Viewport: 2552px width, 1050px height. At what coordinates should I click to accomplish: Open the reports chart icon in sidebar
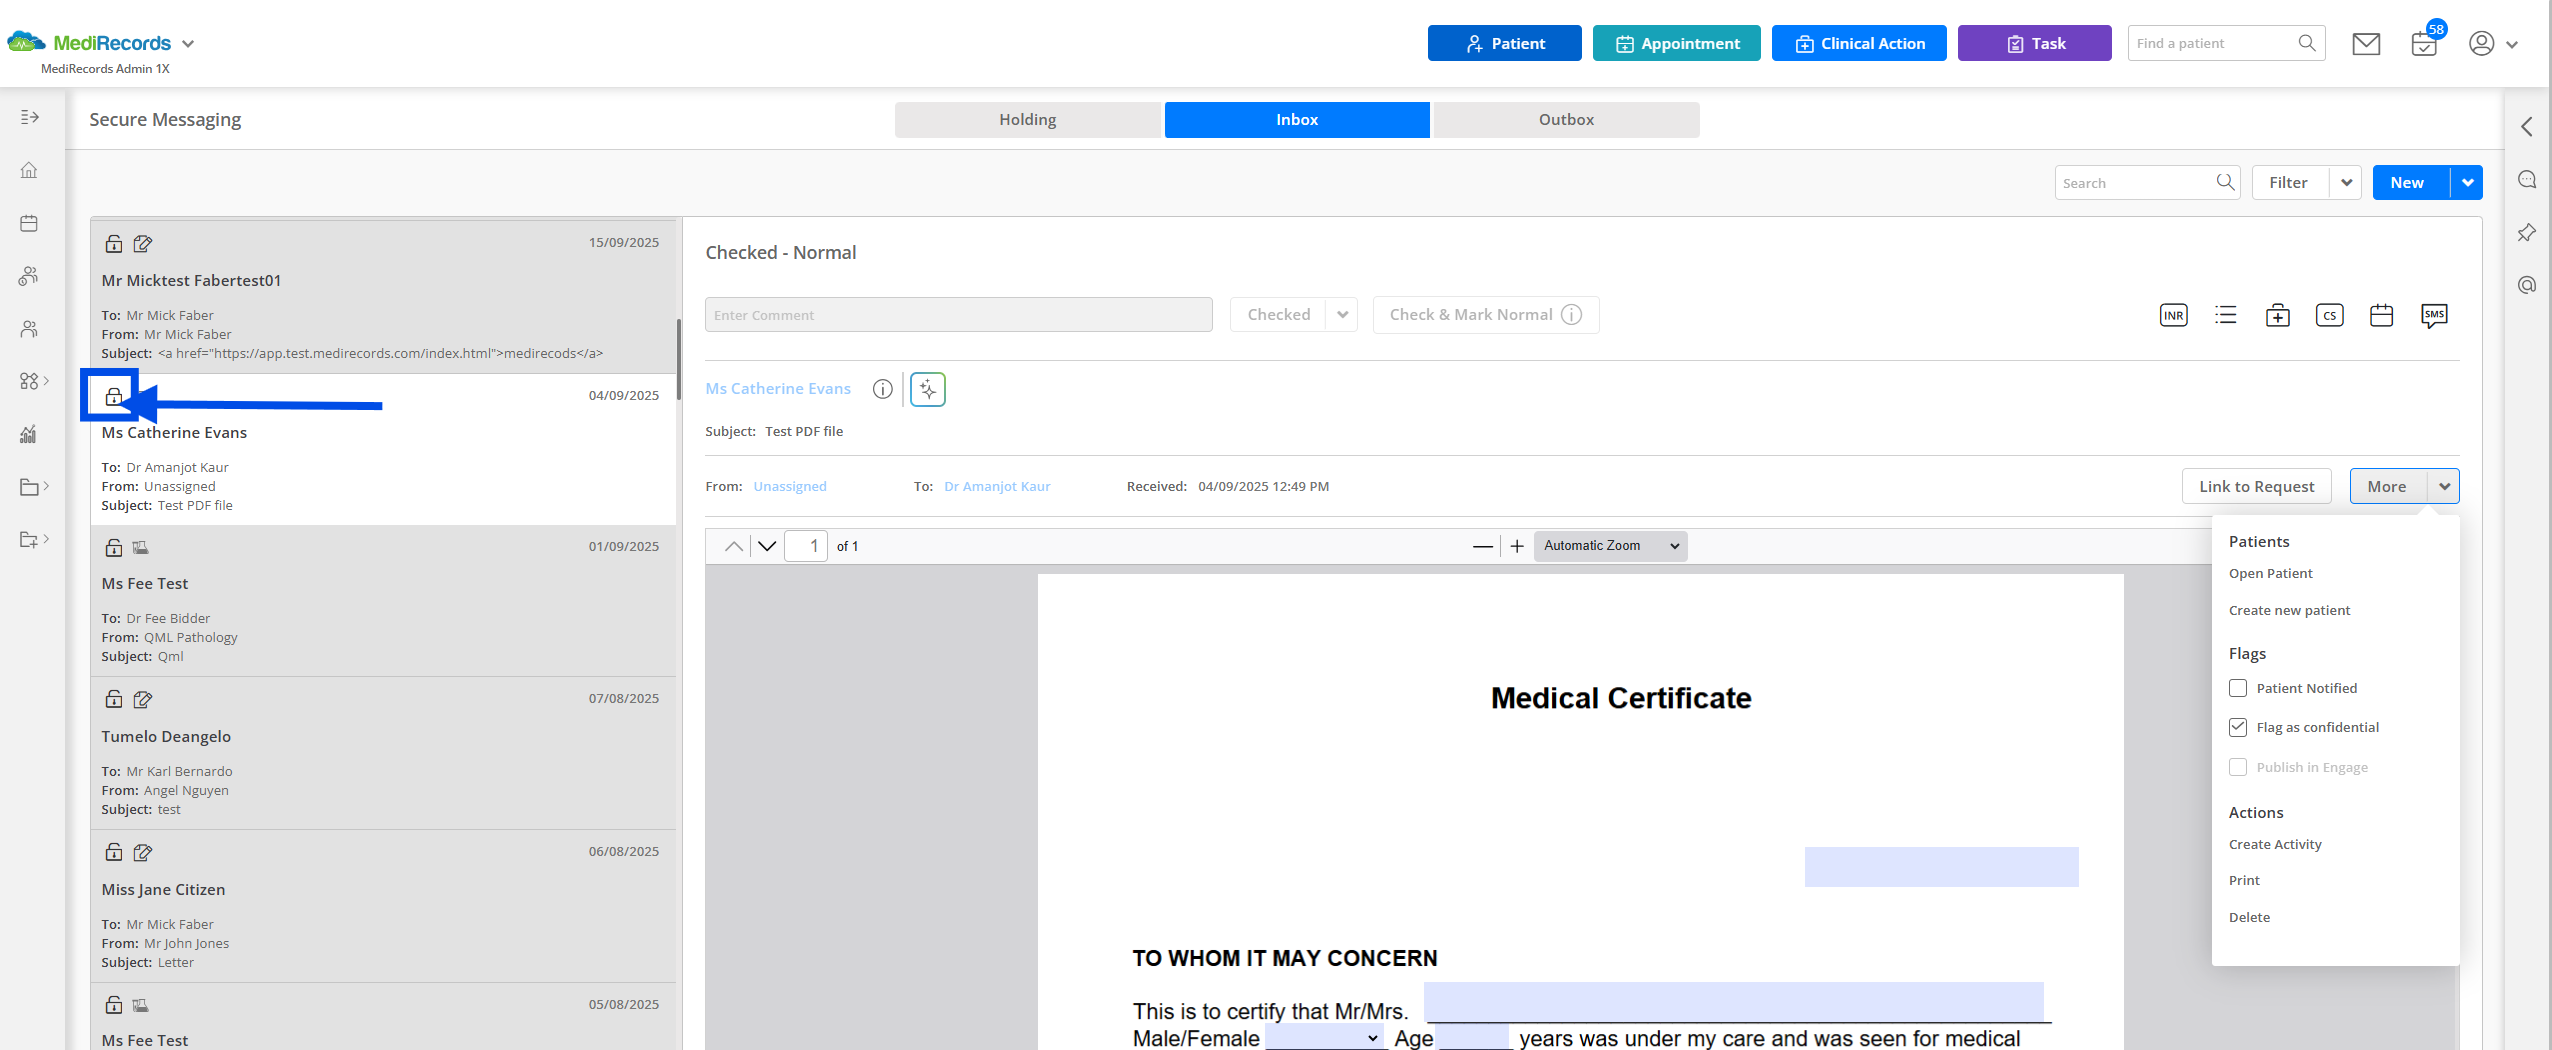coord(29,434)
